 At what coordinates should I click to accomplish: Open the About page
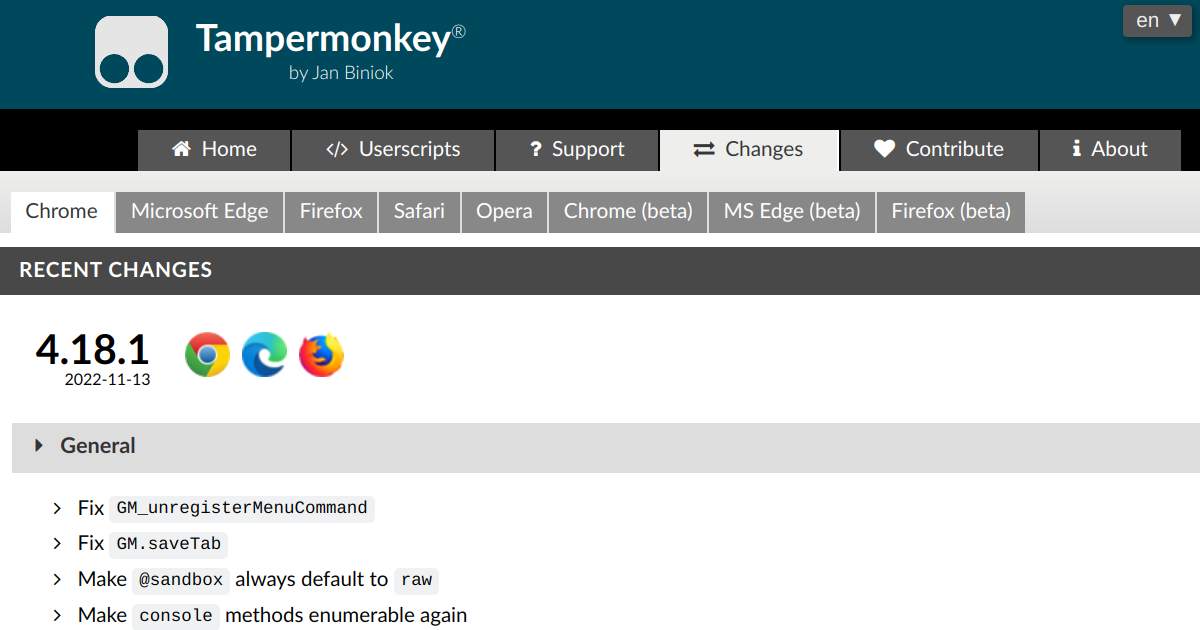(1110, 149)
